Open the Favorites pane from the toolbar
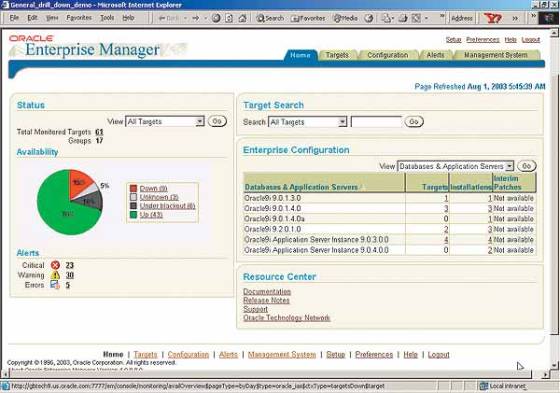 click(308, 18)
